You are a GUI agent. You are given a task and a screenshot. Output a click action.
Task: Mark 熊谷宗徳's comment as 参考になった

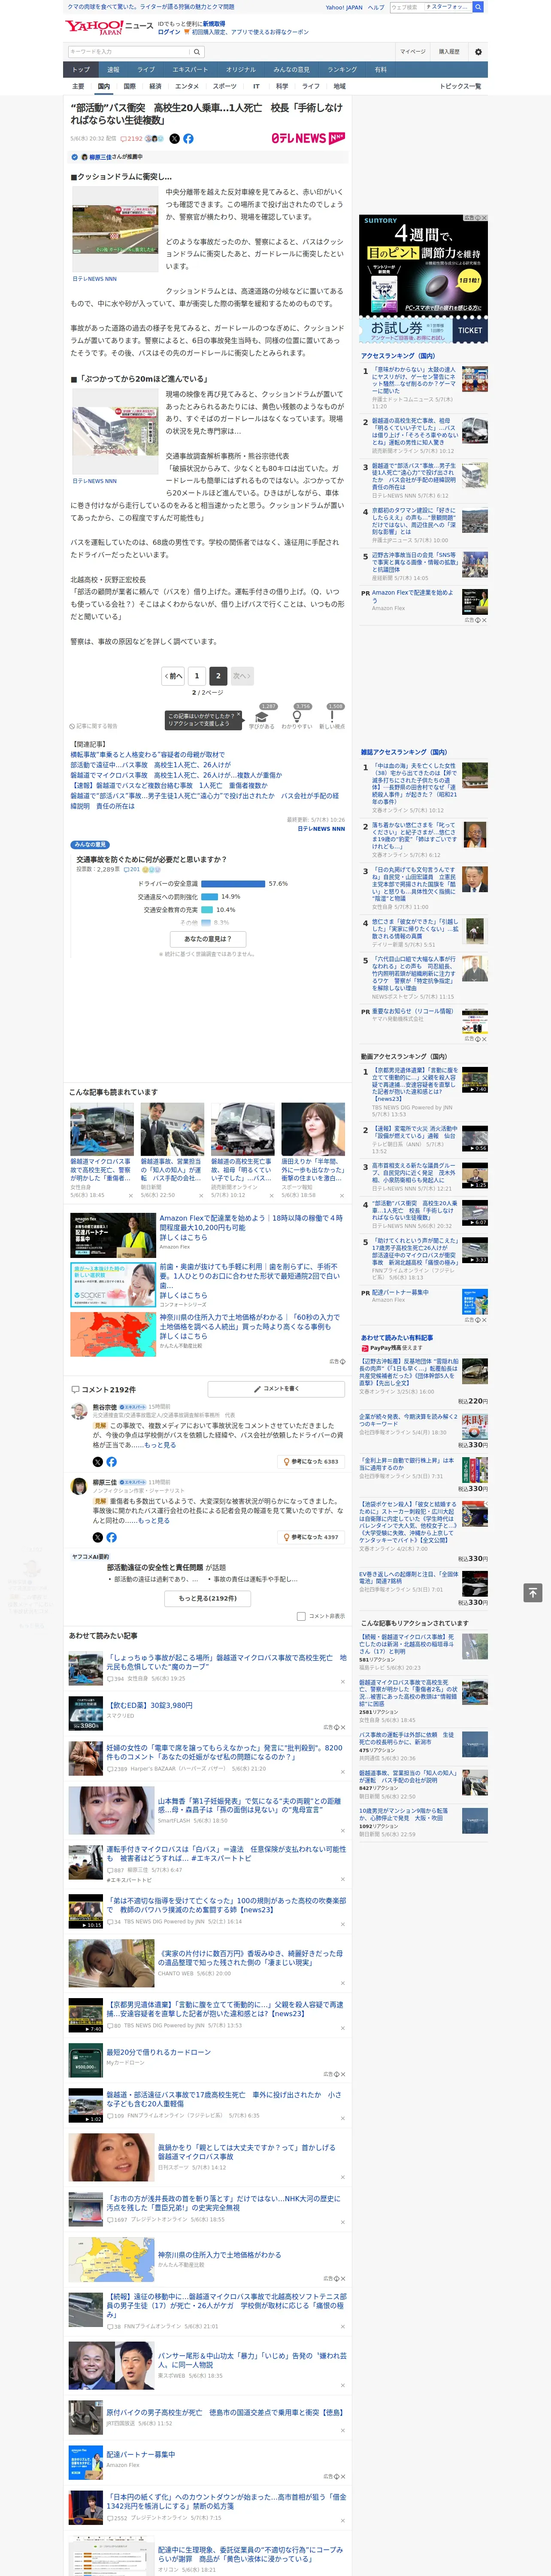click(312, 1462)
